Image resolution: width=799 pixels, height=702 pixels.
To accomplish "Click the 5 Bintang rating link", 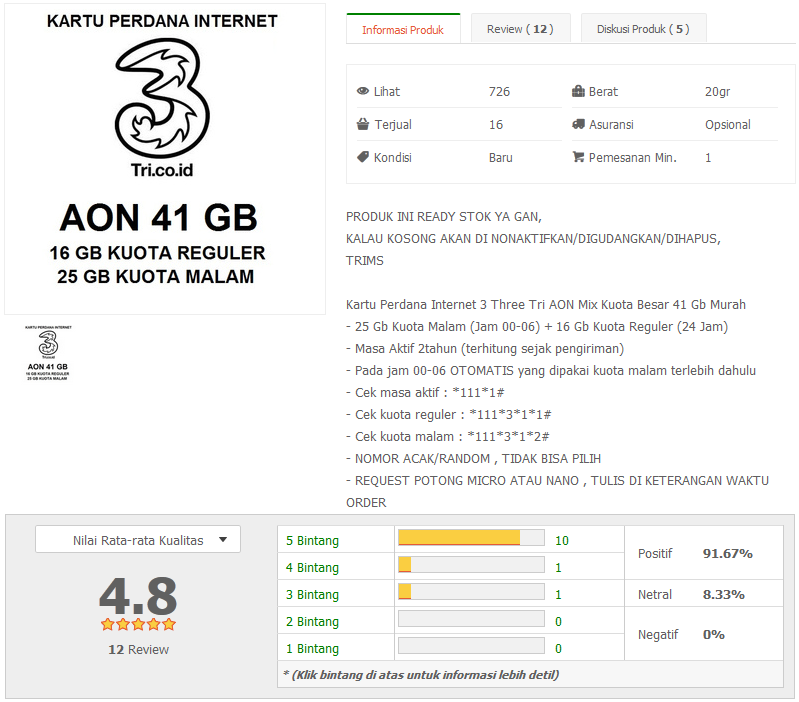I will coord(312,541).
